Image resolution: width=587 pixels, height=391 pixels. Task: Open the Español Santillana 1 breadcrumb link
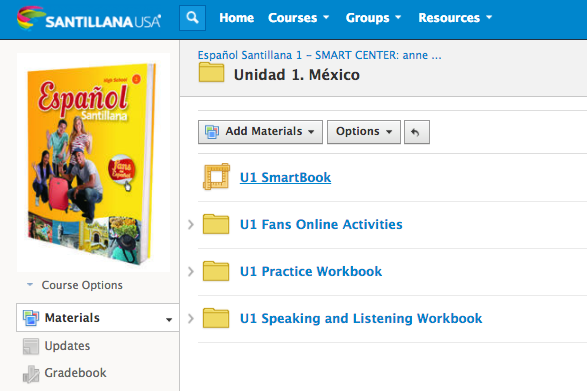(x=319, y=55)
